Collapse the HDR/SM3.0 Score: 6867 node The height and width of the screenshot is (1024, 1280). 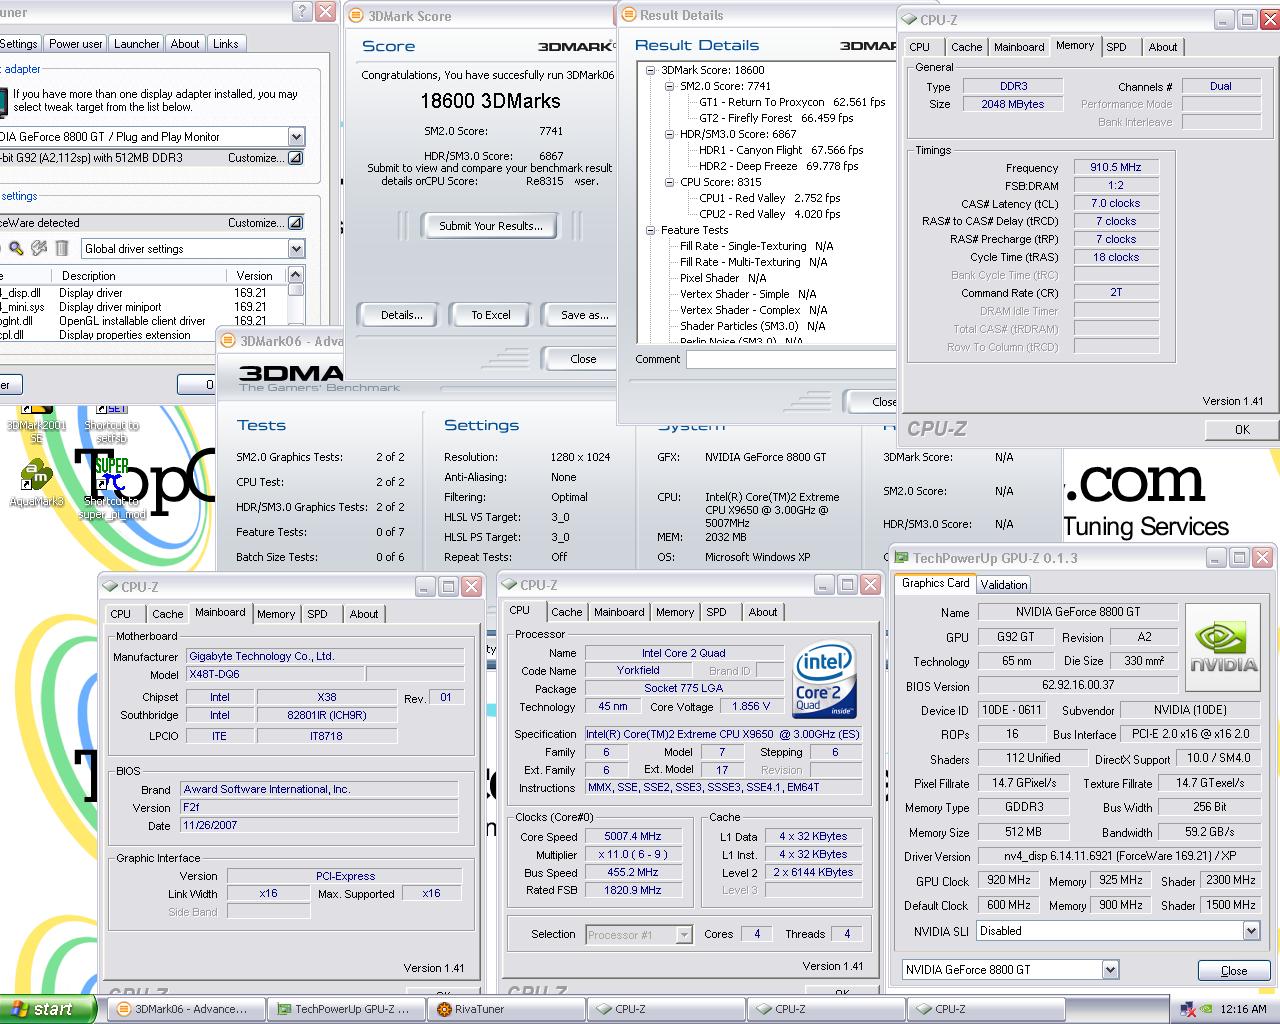(x=670, y=134)
